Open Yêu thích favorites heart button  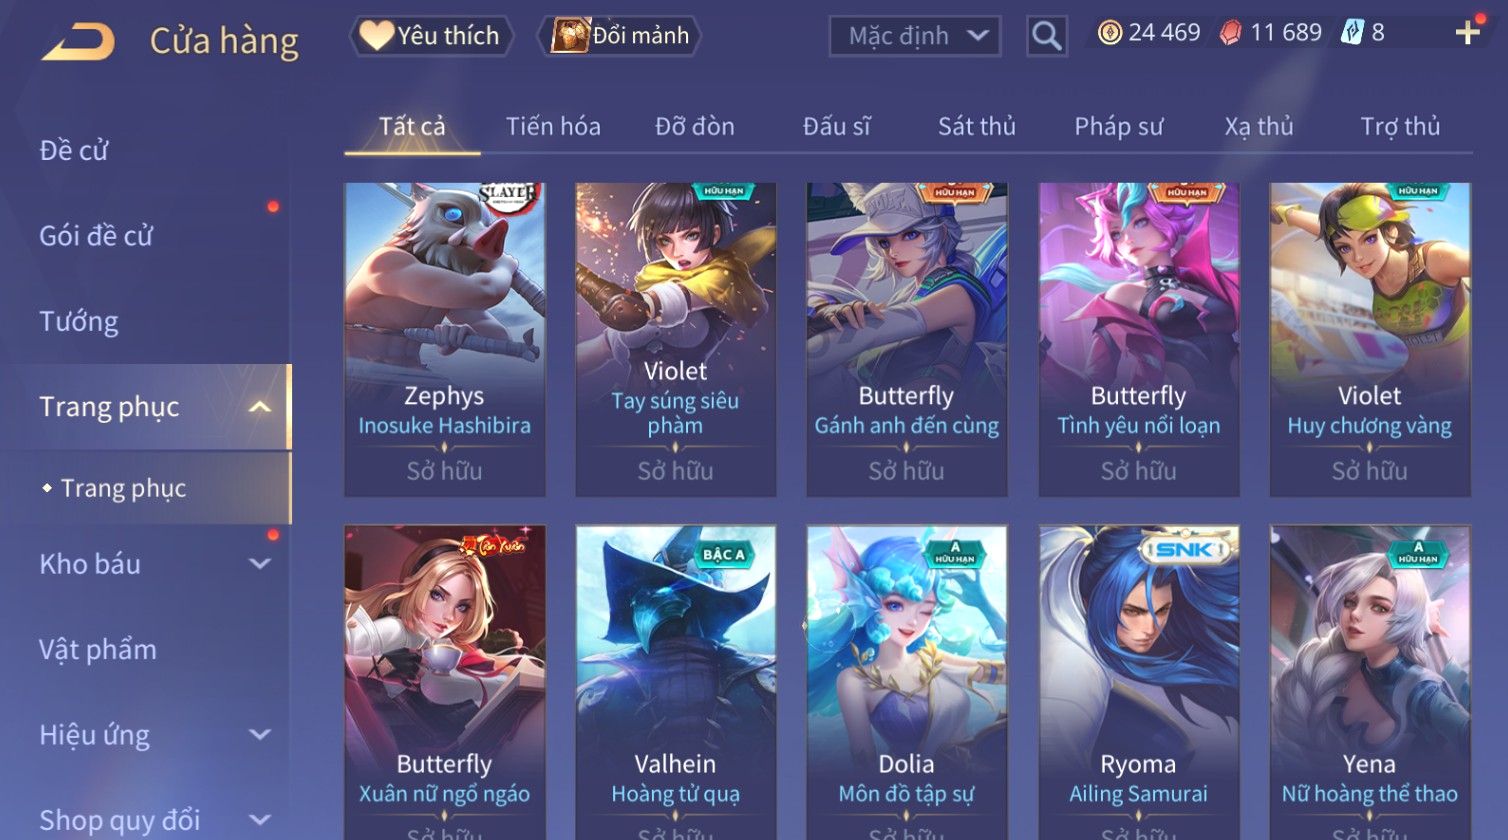431,36
